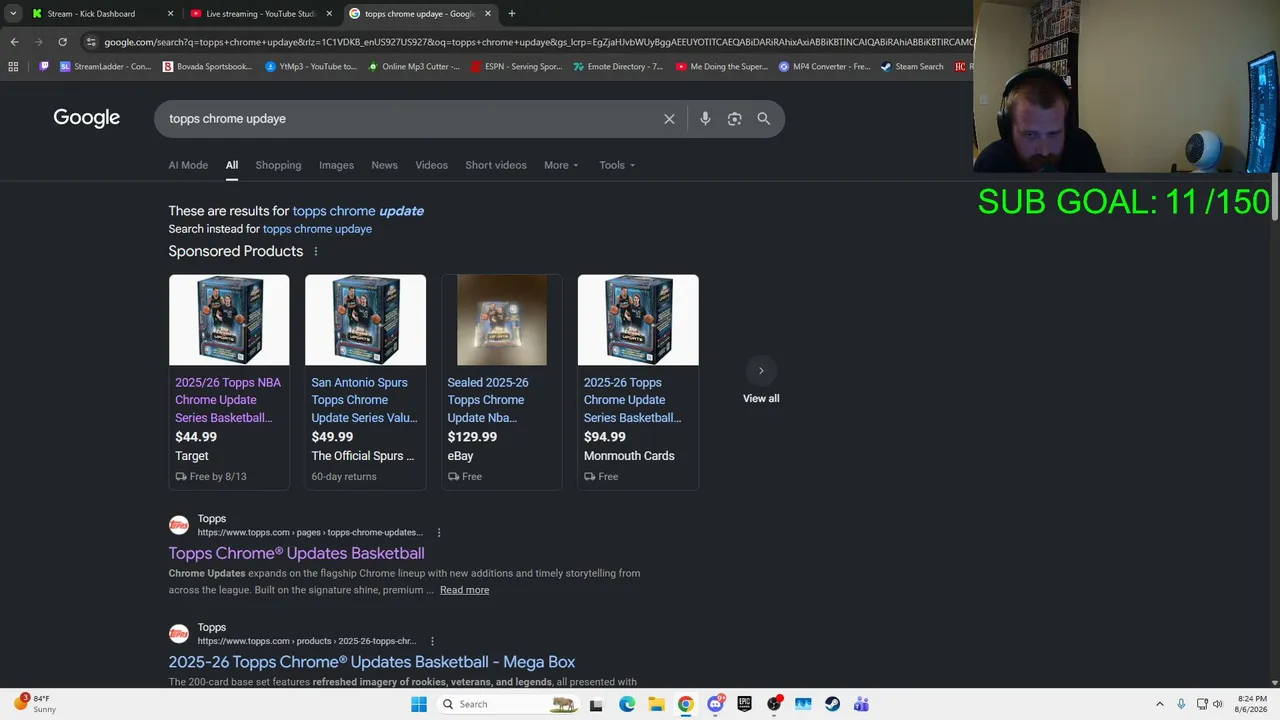Open more options for Sponsored Products
This screenshot has width=1280, height=720.
tap(316, 252)
